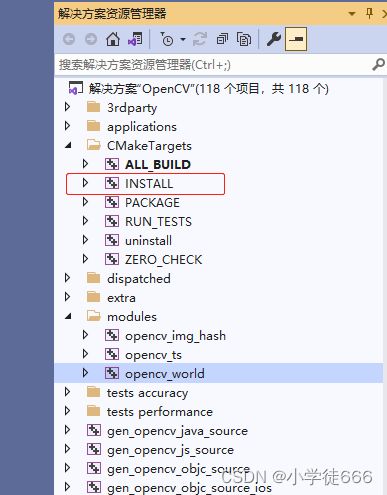Click the Show All Files icon
Viewport: 387px width, 495px height.
click(244, 39)
